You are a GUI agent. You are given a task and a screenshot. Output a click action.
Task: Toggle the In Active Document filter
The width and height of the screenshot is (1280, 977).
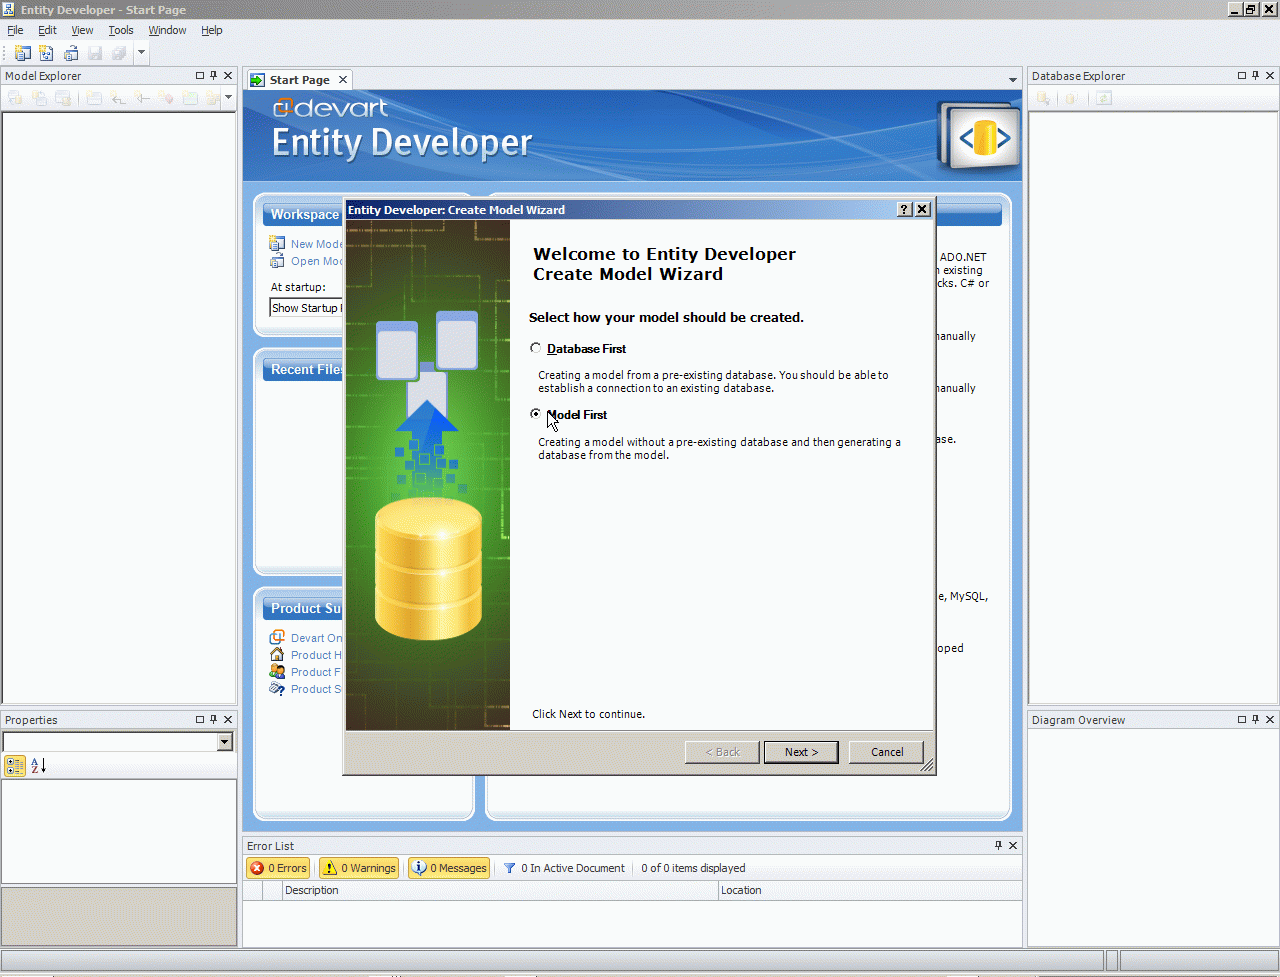[564, 868]
